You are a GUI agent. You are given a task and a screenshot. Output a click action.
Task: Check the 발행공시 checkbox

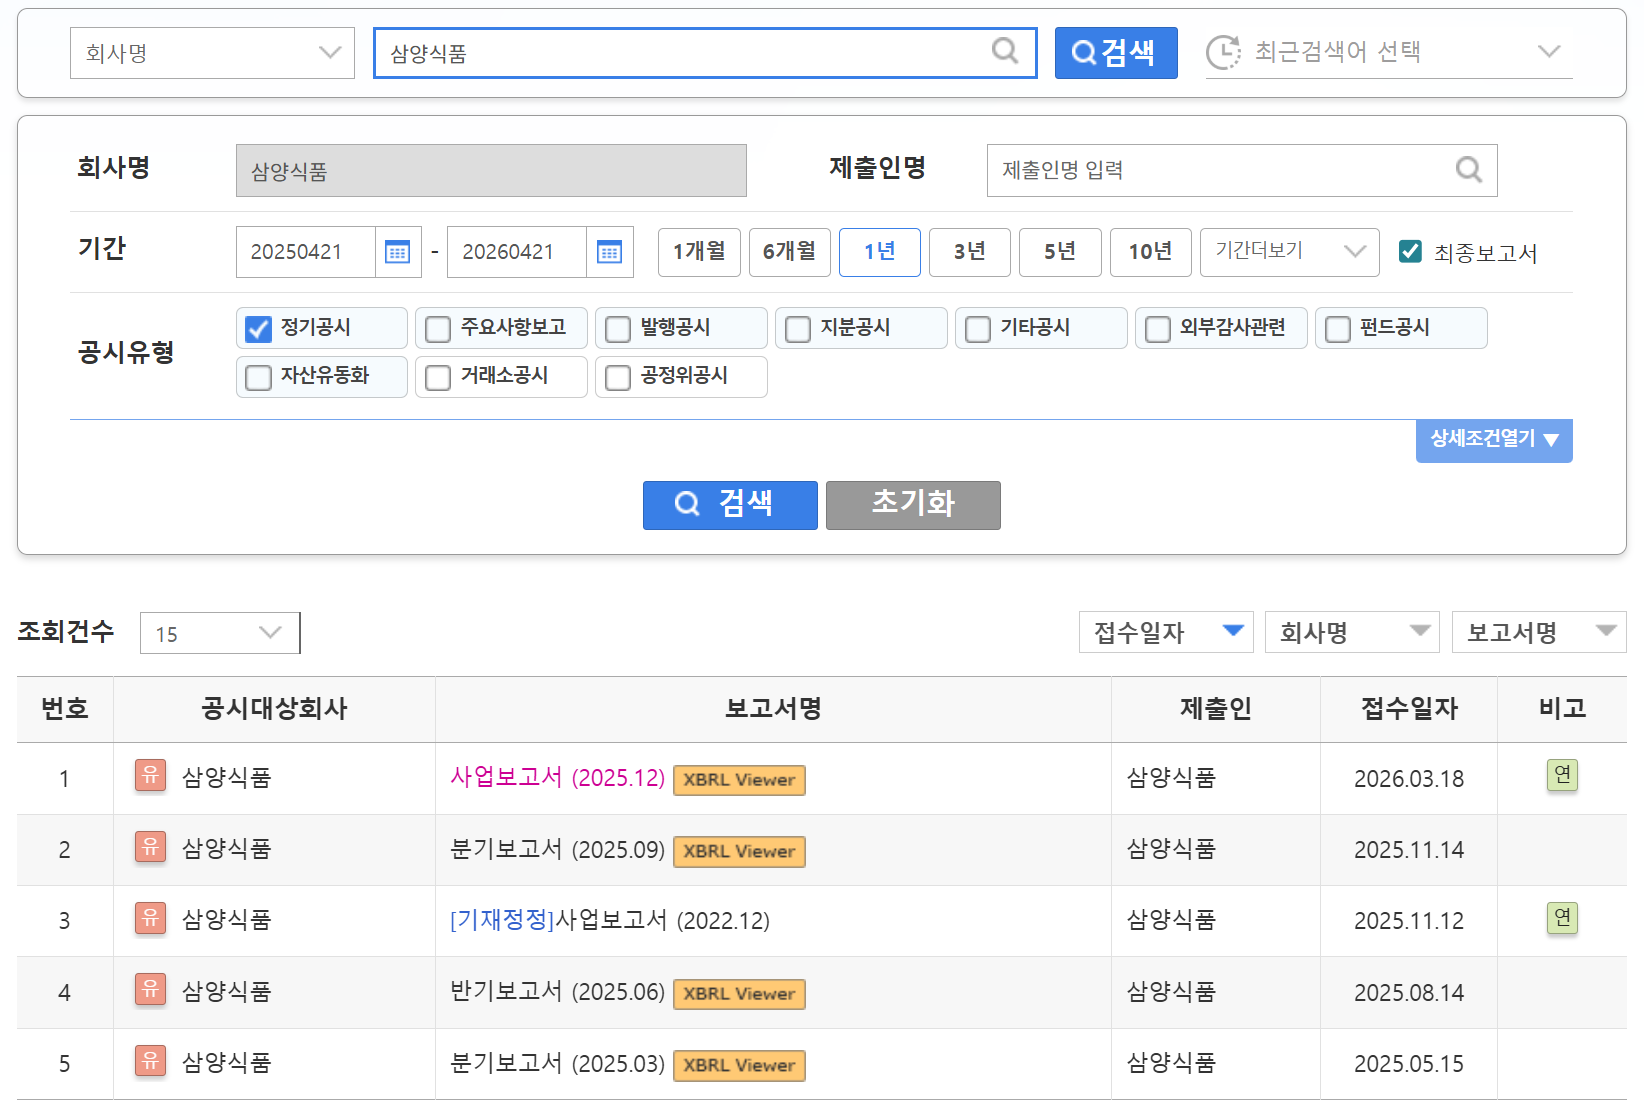click(618, 329)
